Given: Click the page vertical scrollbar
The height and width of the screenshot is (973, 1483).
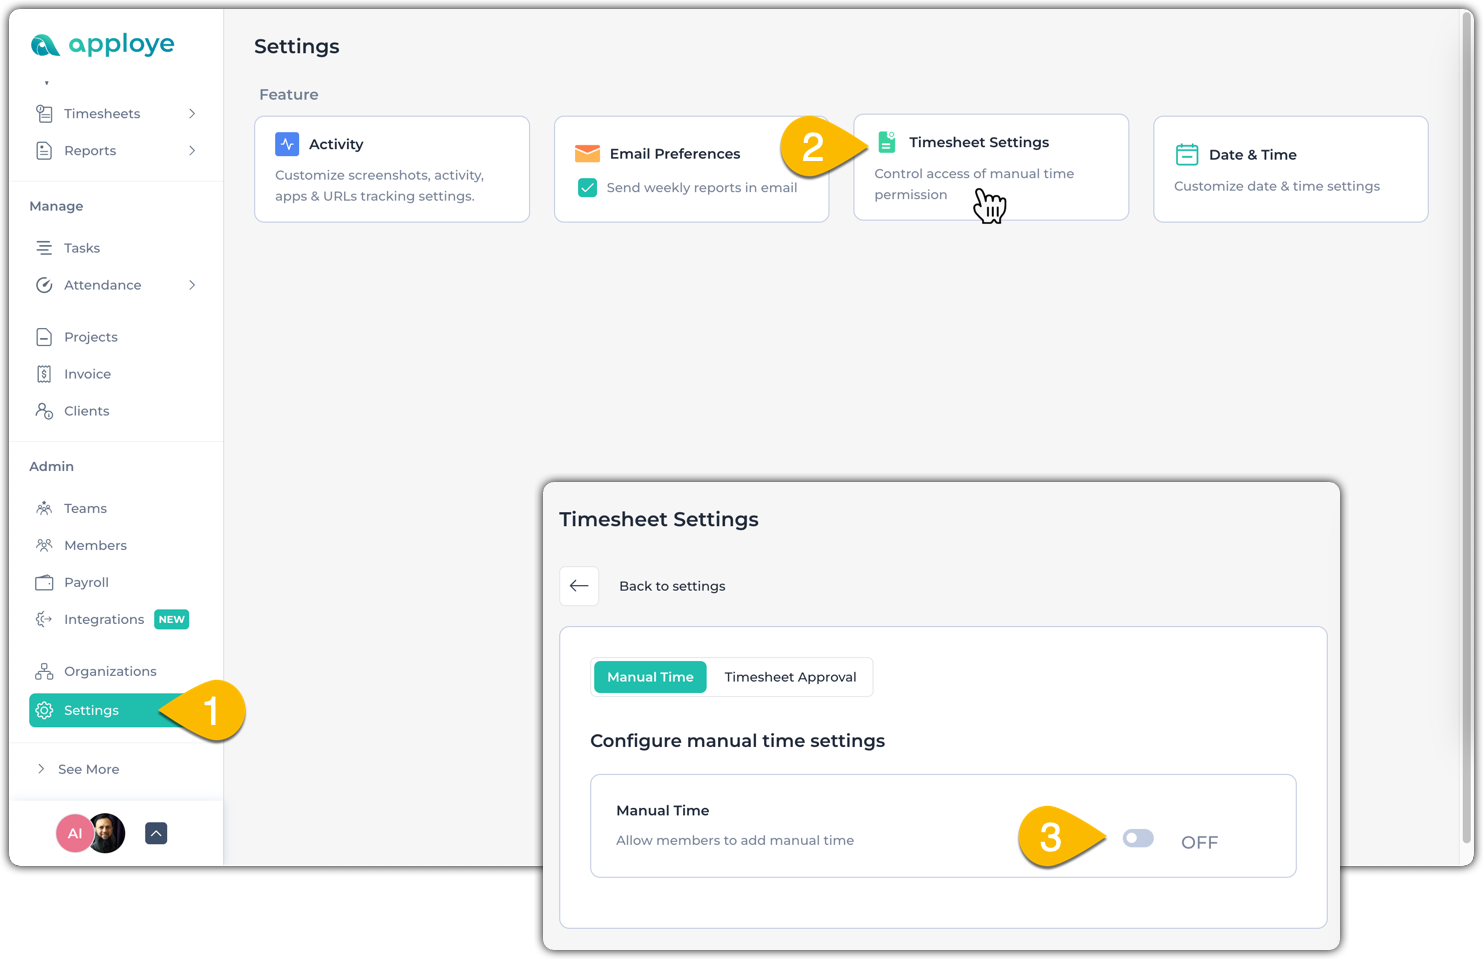Looking at the screenshot, I should (x=1467, y=430).
